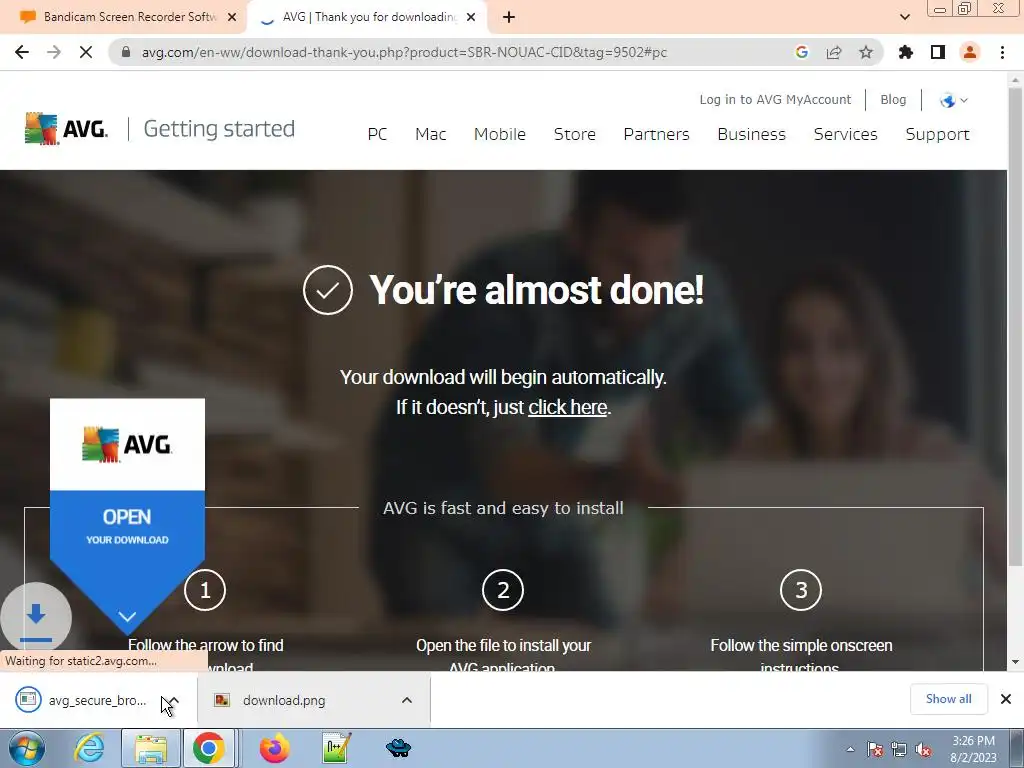Click the Chrome taskbar icon

point(209,748)
